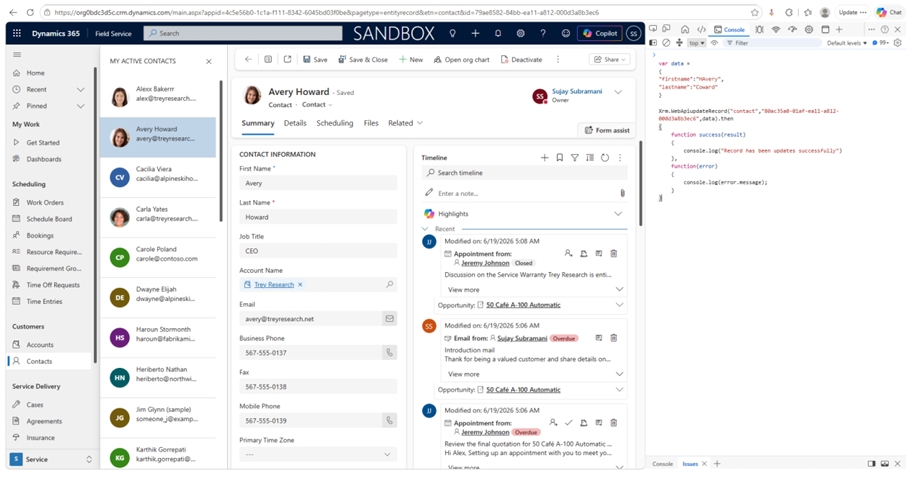Image resolution: width=922 pixels, height=499 pixels.
Task: Remove Trey Research from Account Name
Action: coord(300,284)
